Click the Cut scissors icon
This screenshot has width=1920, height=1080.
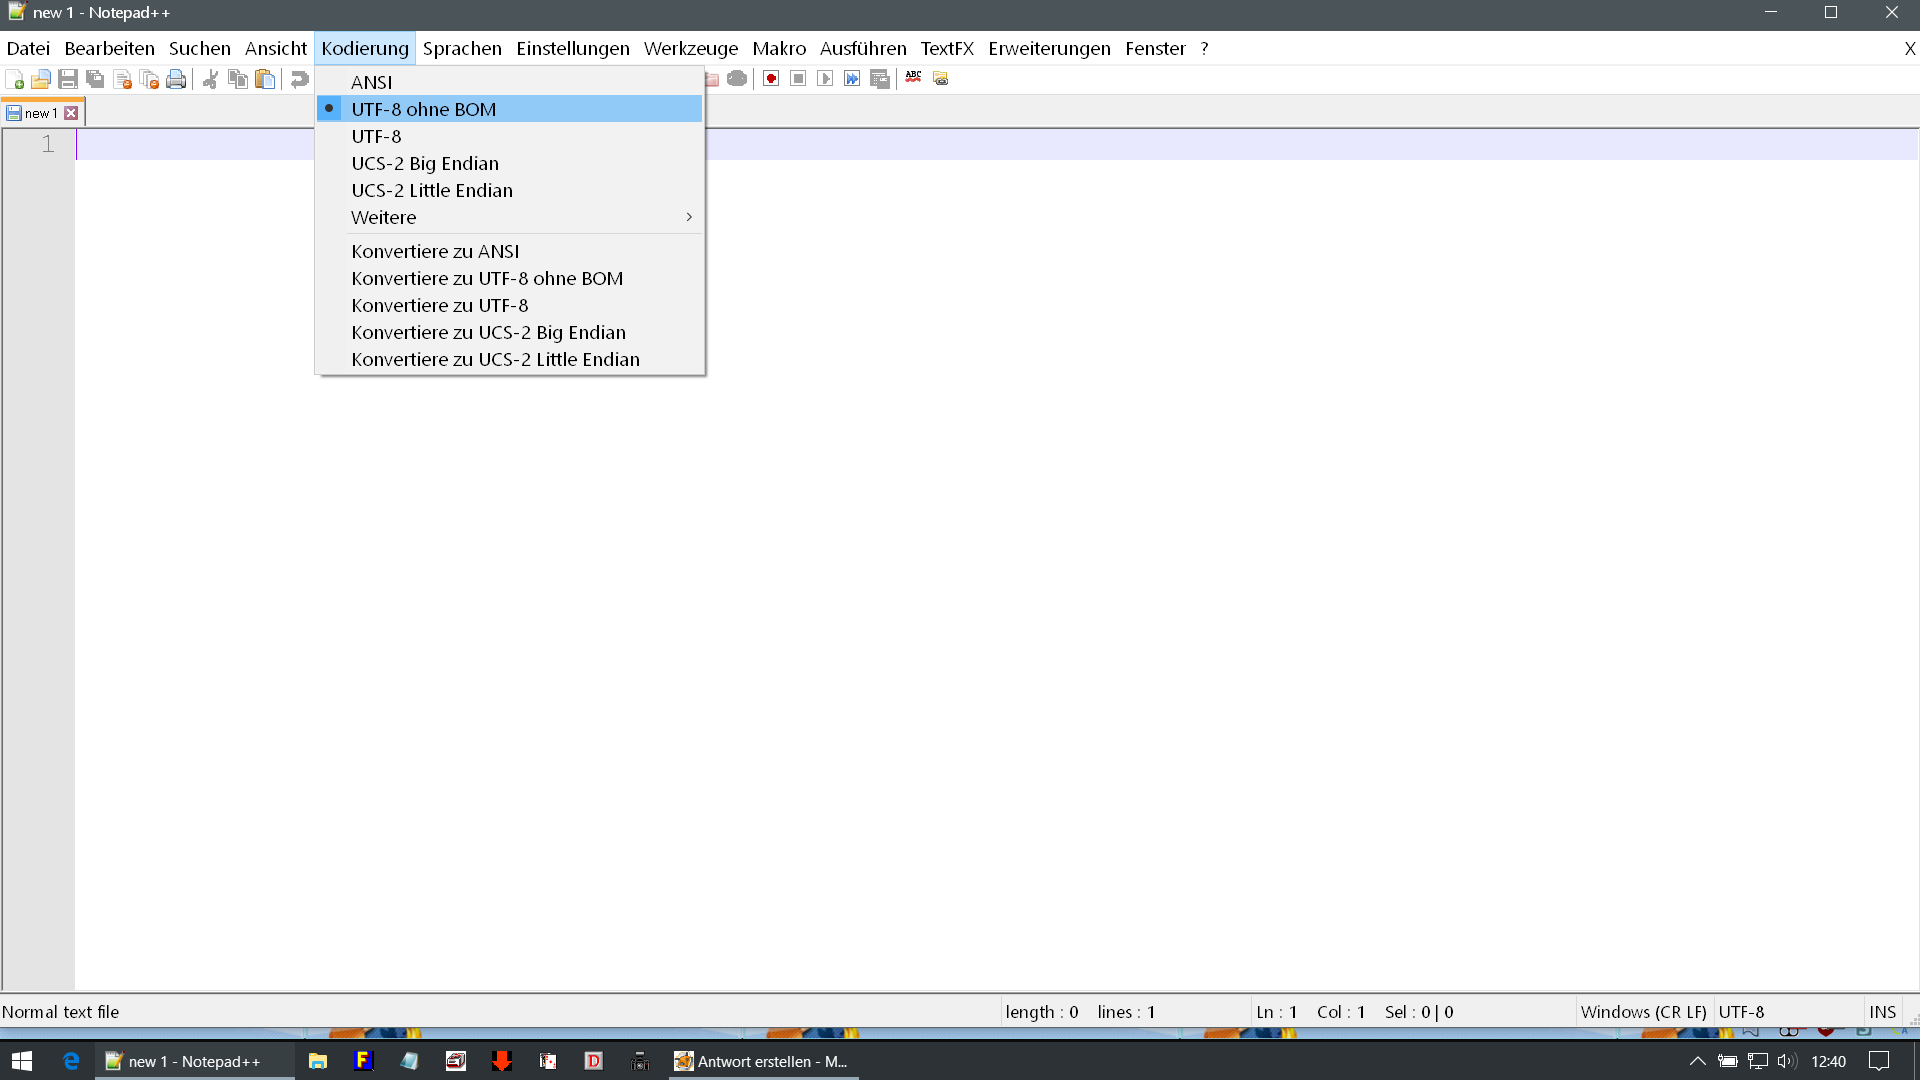click(210, 79)
